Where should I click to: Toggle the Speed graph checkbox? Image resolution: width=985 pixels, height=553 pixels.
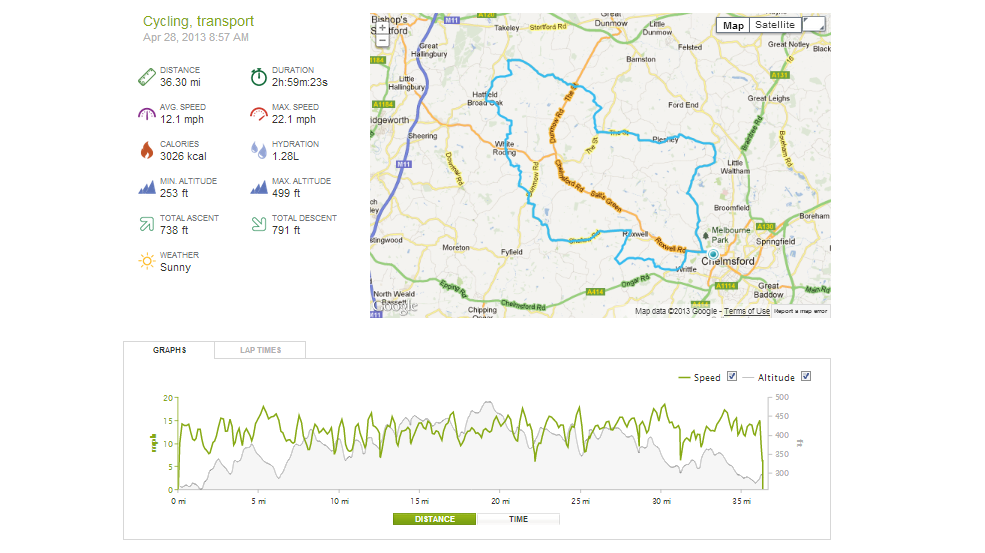[732, 377]
